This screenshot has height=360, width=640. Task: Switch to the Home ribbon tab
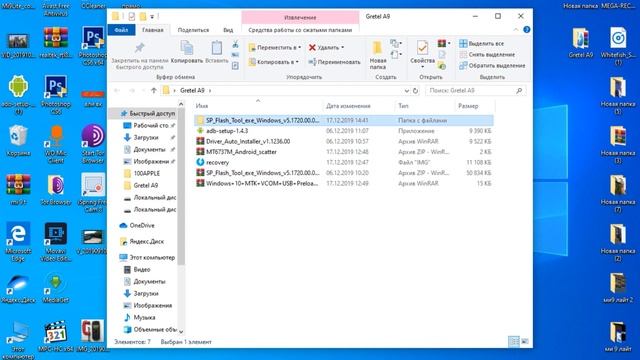153,30
